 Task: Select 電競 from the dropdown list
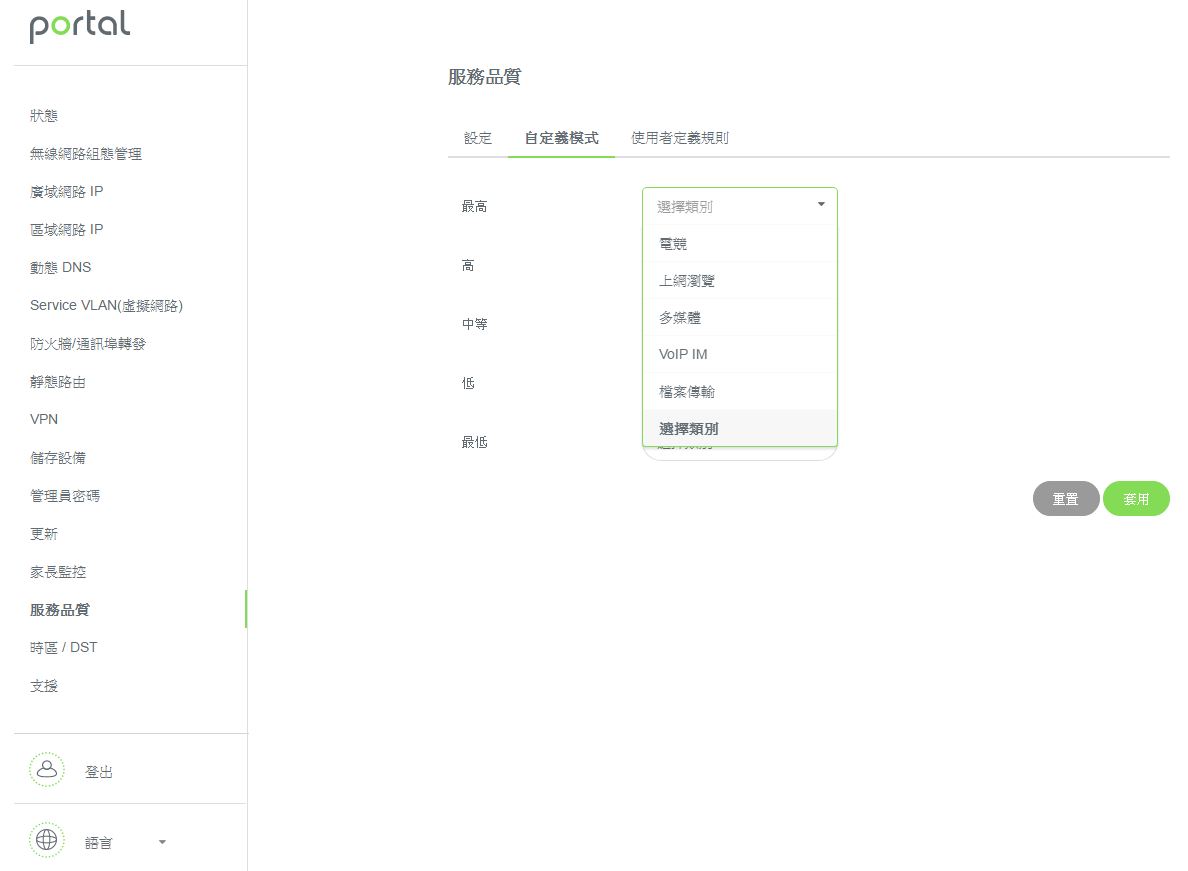coord(739,244)
